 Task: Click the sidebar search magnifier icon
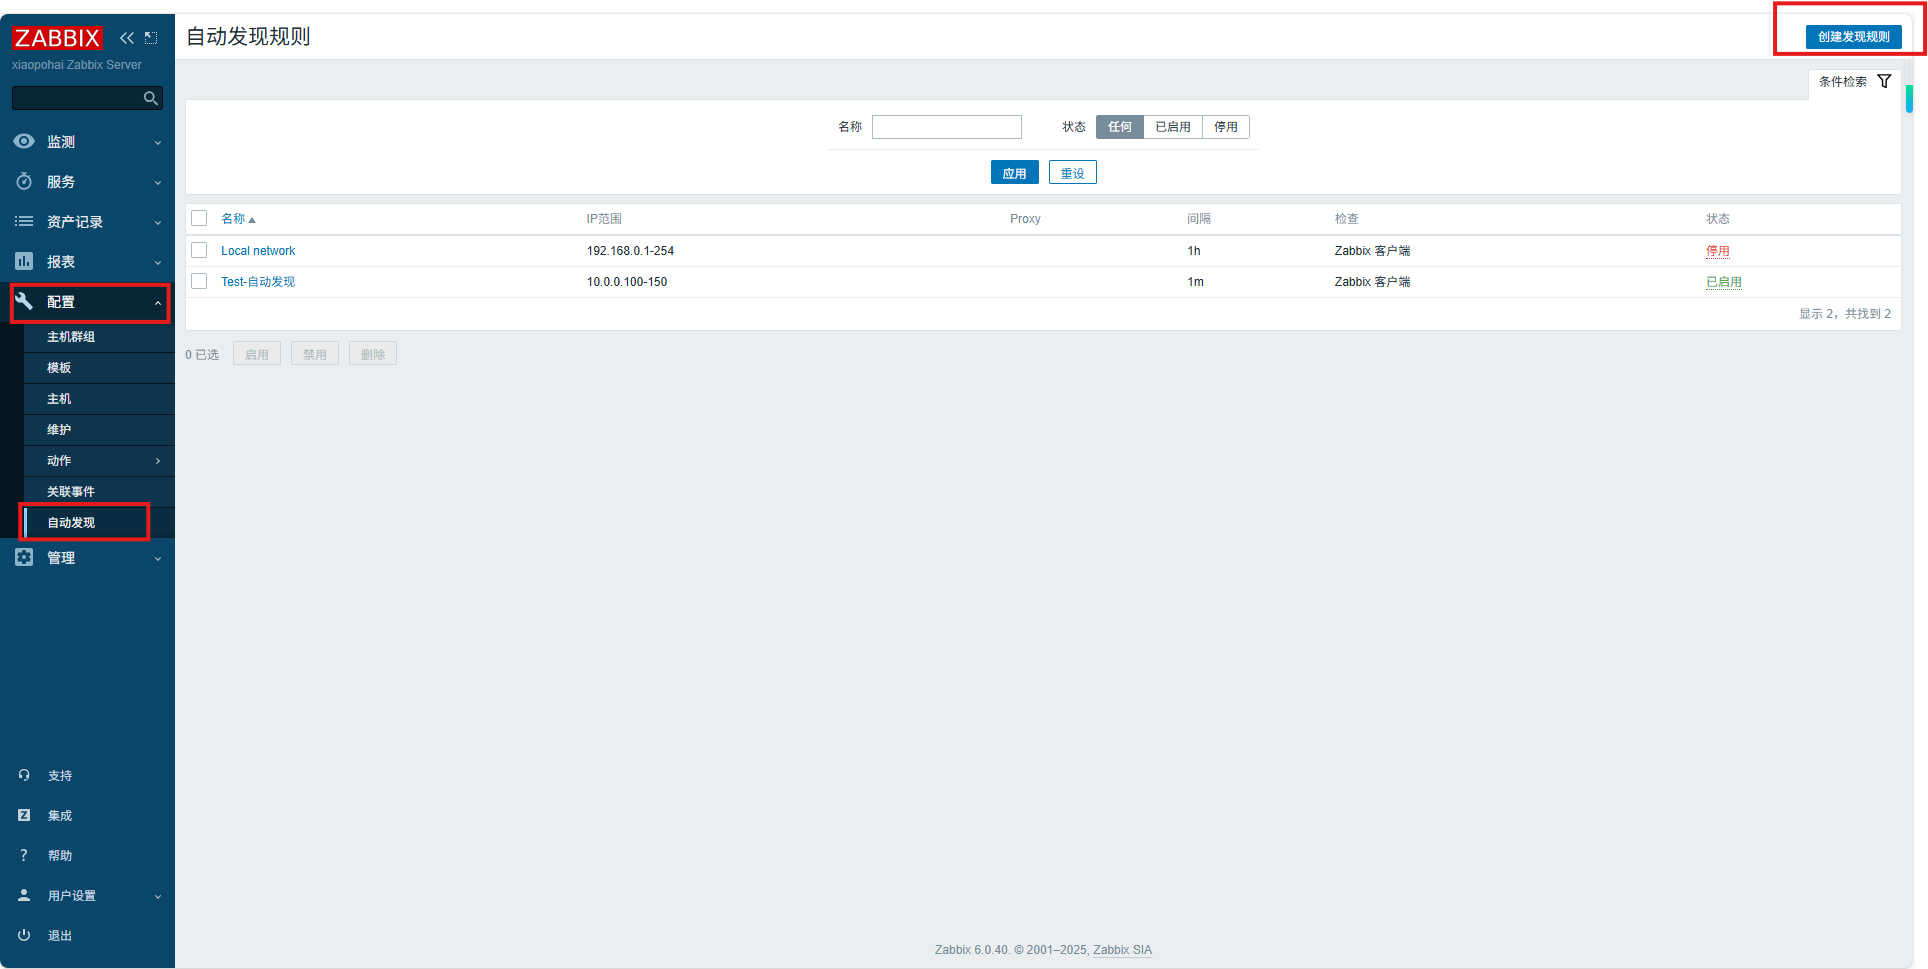pyautogui.click(x=150, y=97)
